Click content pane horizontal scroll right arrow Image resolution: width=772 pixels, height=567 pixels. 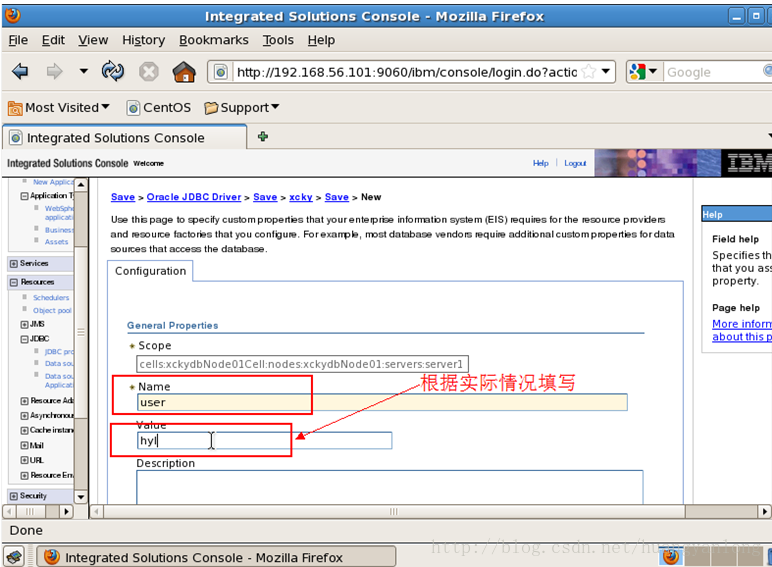point(764,511)
